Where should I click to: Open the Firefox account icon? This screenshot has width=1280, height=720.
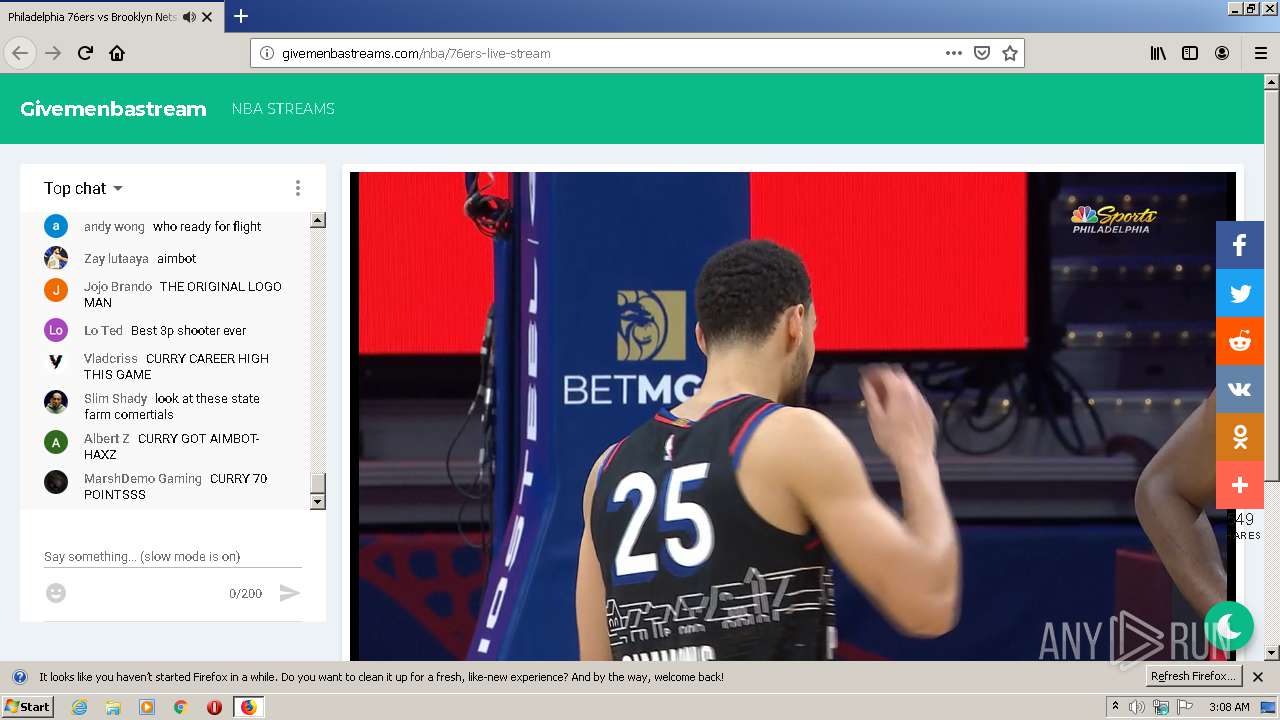pyautogui.click(x=1222, y=53)
